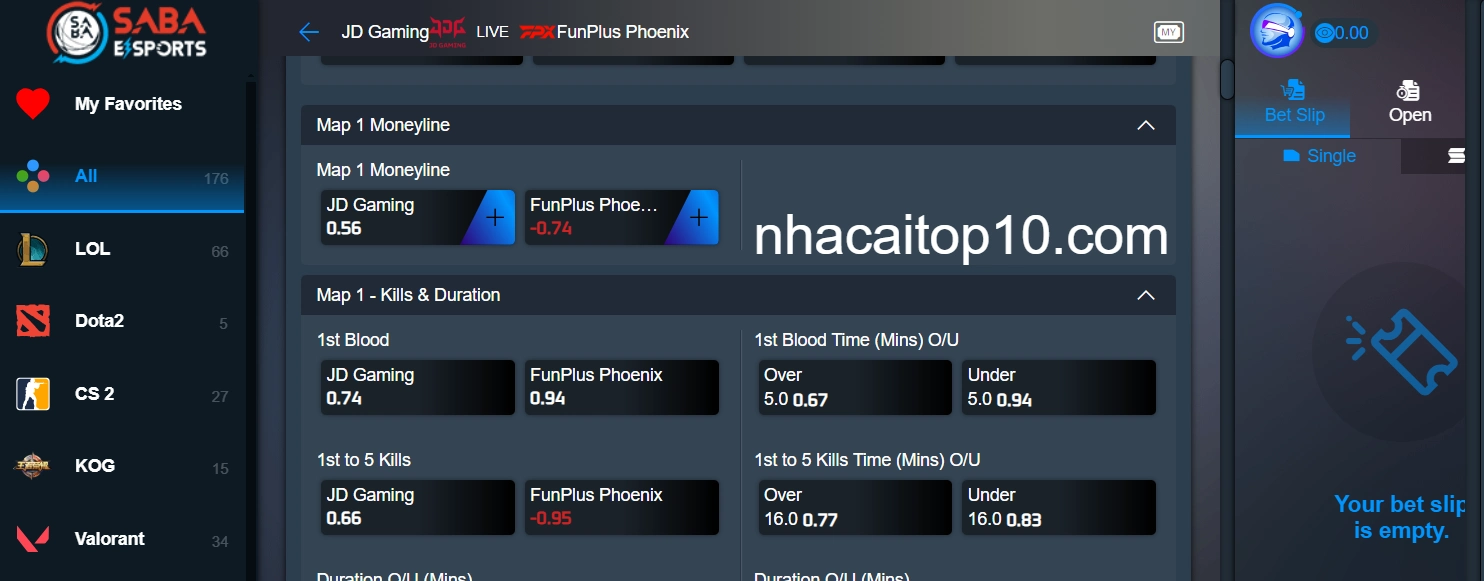This screenshot has width=1484, height=581.
Task: Select Valorant in the sidebar
Action: [x=122, y=539]
